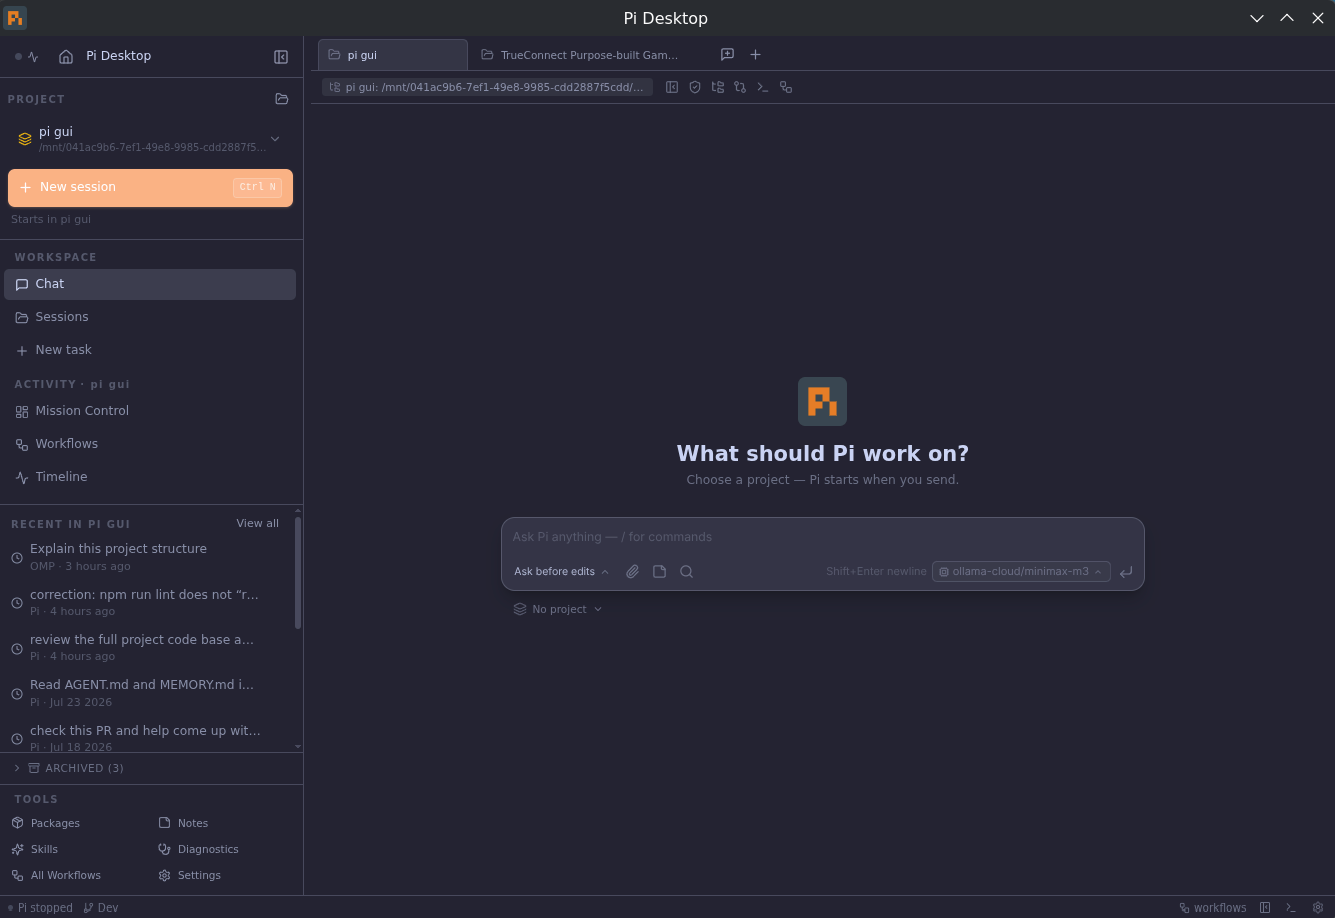The width and height of the screenshot is (1335, 918).
Task: Click the search icon in composer
Action: [686, 572]
